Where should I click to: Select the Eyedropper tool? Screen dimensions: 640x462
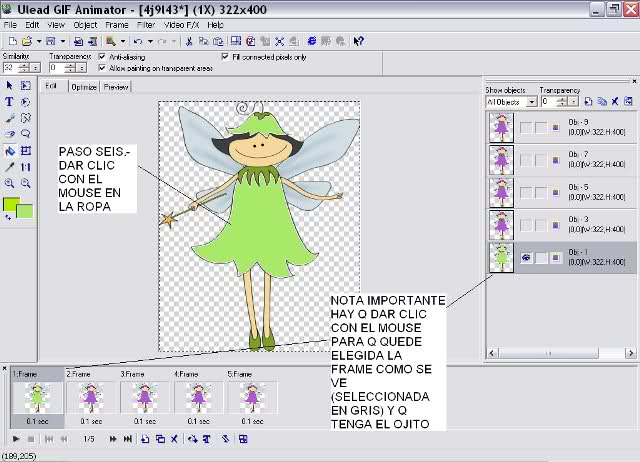pos(9,167)
